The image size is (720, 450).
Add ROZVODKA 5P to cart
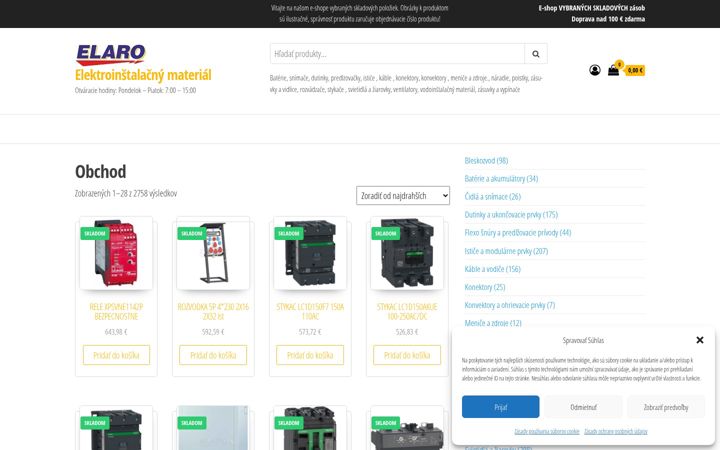point(213,355)
